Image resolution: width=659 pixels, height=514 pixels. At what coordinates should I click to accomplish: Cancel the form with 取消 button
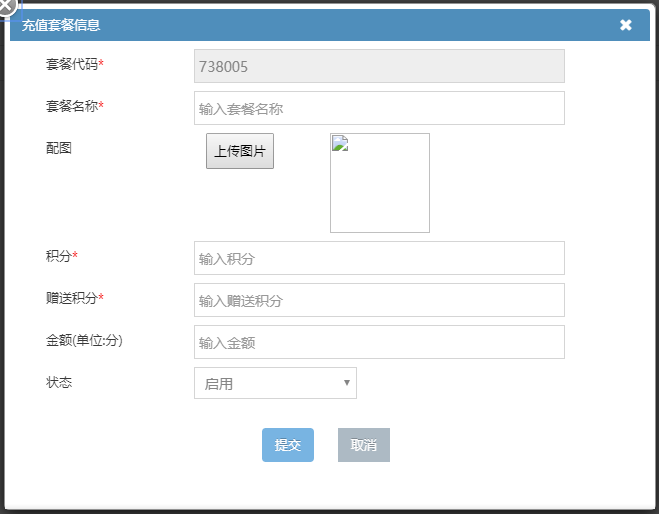364,445
